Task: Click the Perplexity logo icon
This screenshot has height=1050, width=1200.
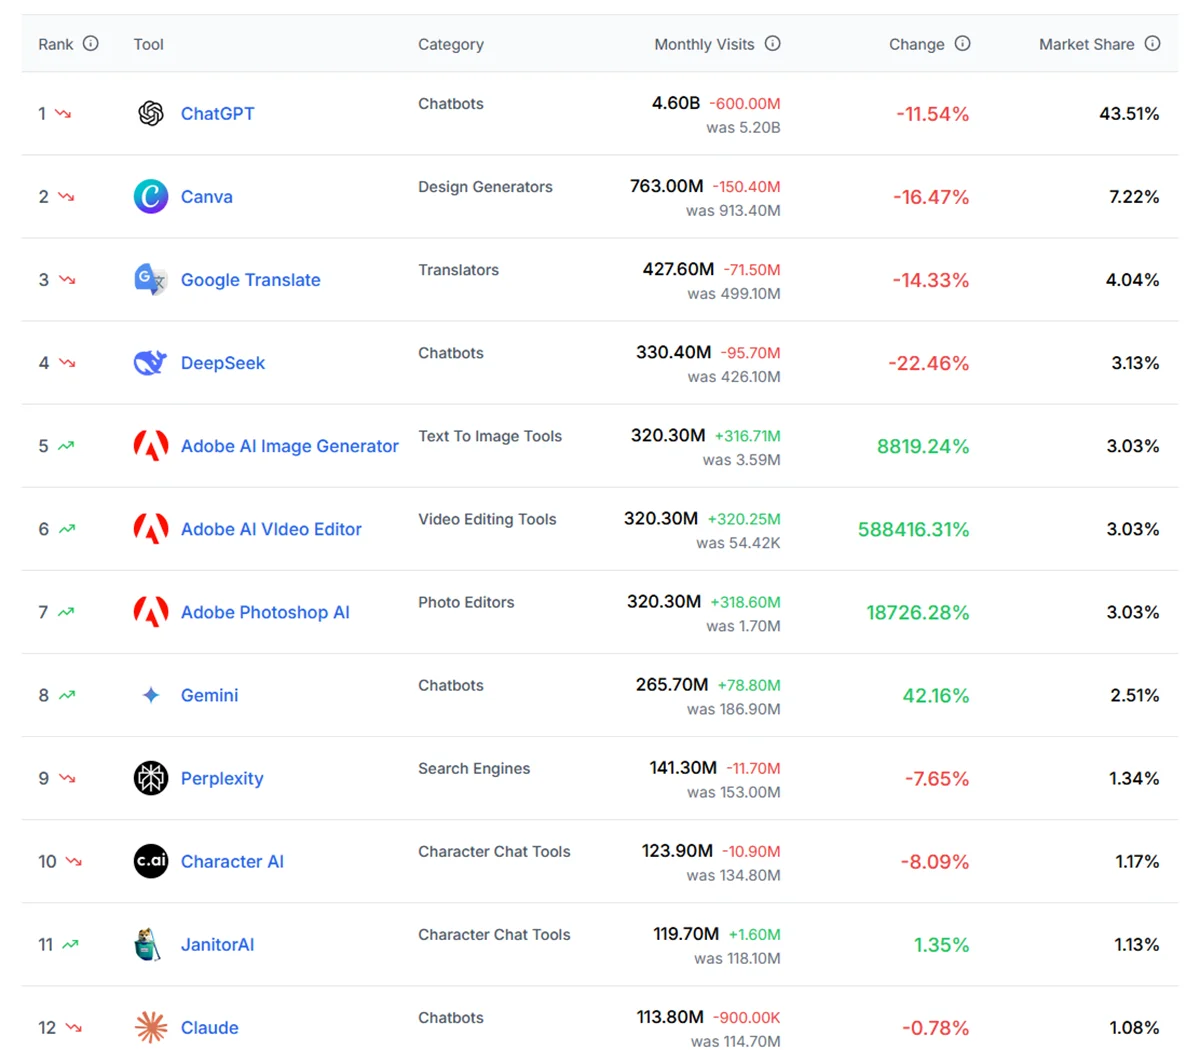Action: click(x=150, y=778)
